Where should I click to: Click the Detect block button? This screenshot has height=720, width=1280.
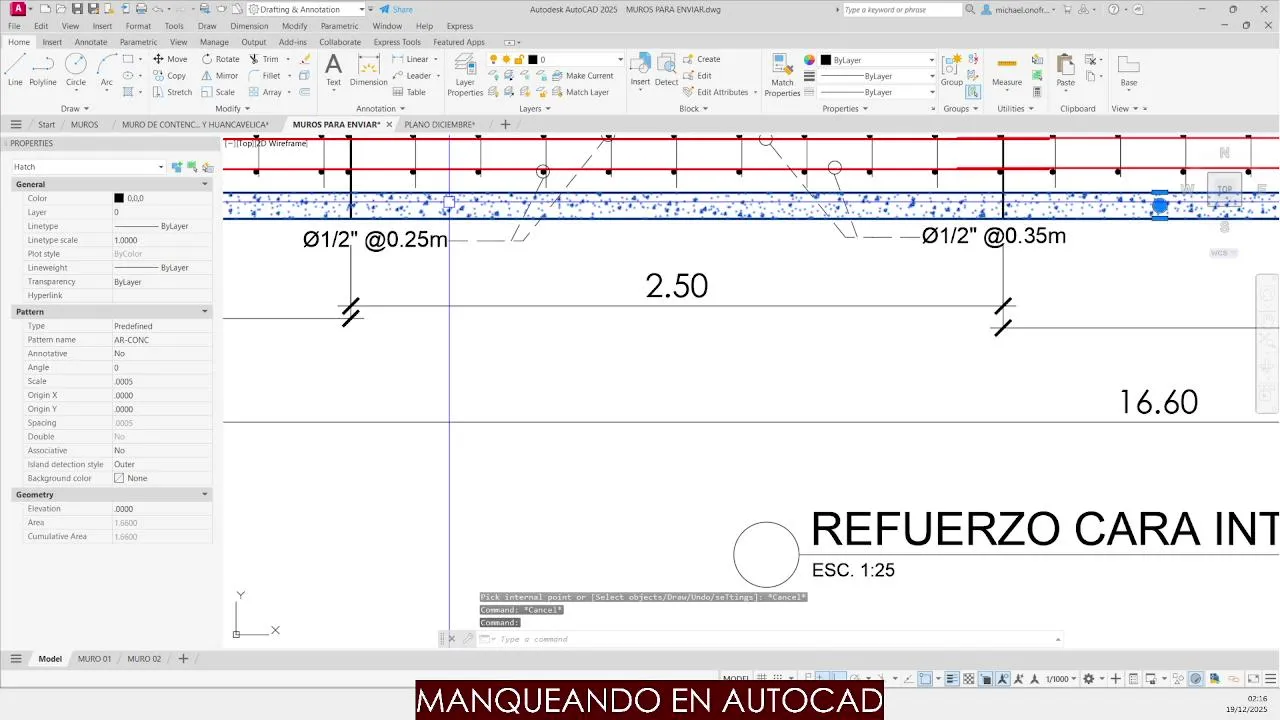point(667,69)
